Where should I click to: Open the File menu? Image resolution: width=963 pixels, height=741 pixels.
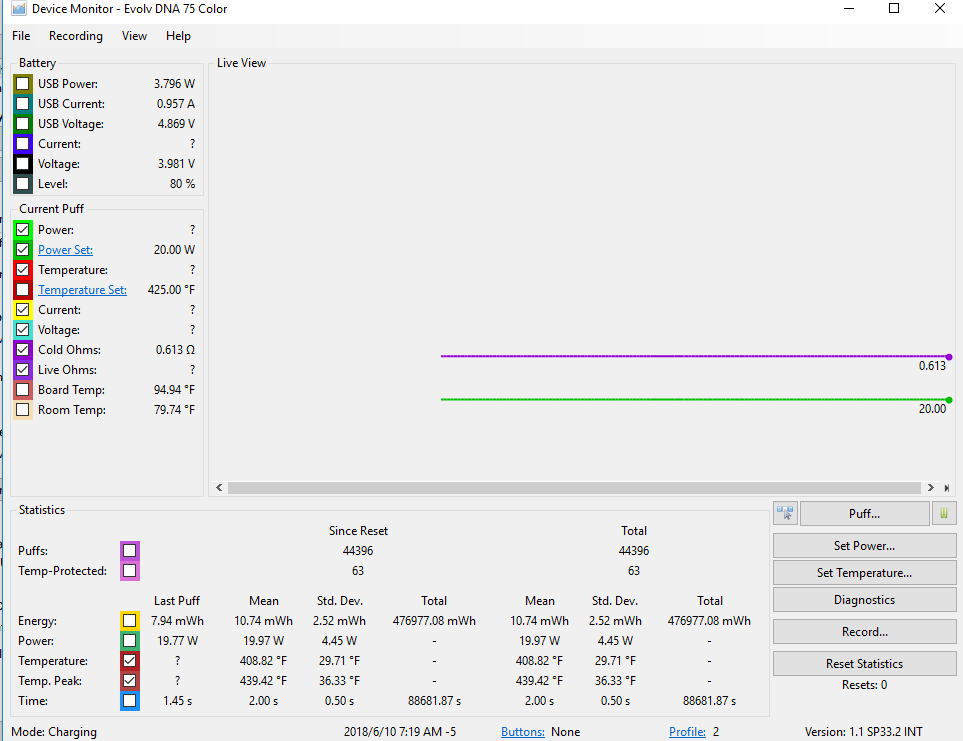(x=21, y=36)
